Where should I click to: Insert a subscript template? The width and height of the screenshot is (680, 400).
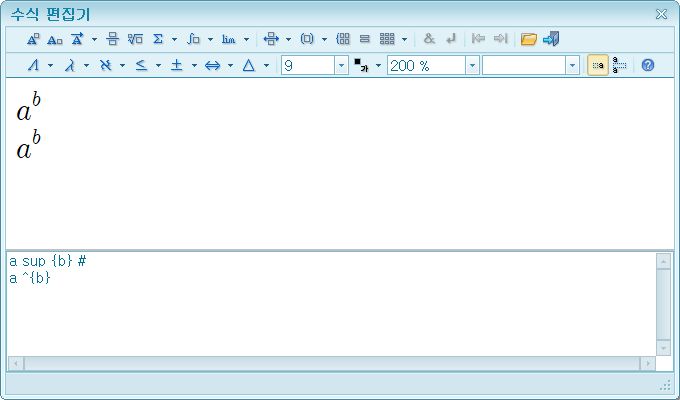point(55,39)
